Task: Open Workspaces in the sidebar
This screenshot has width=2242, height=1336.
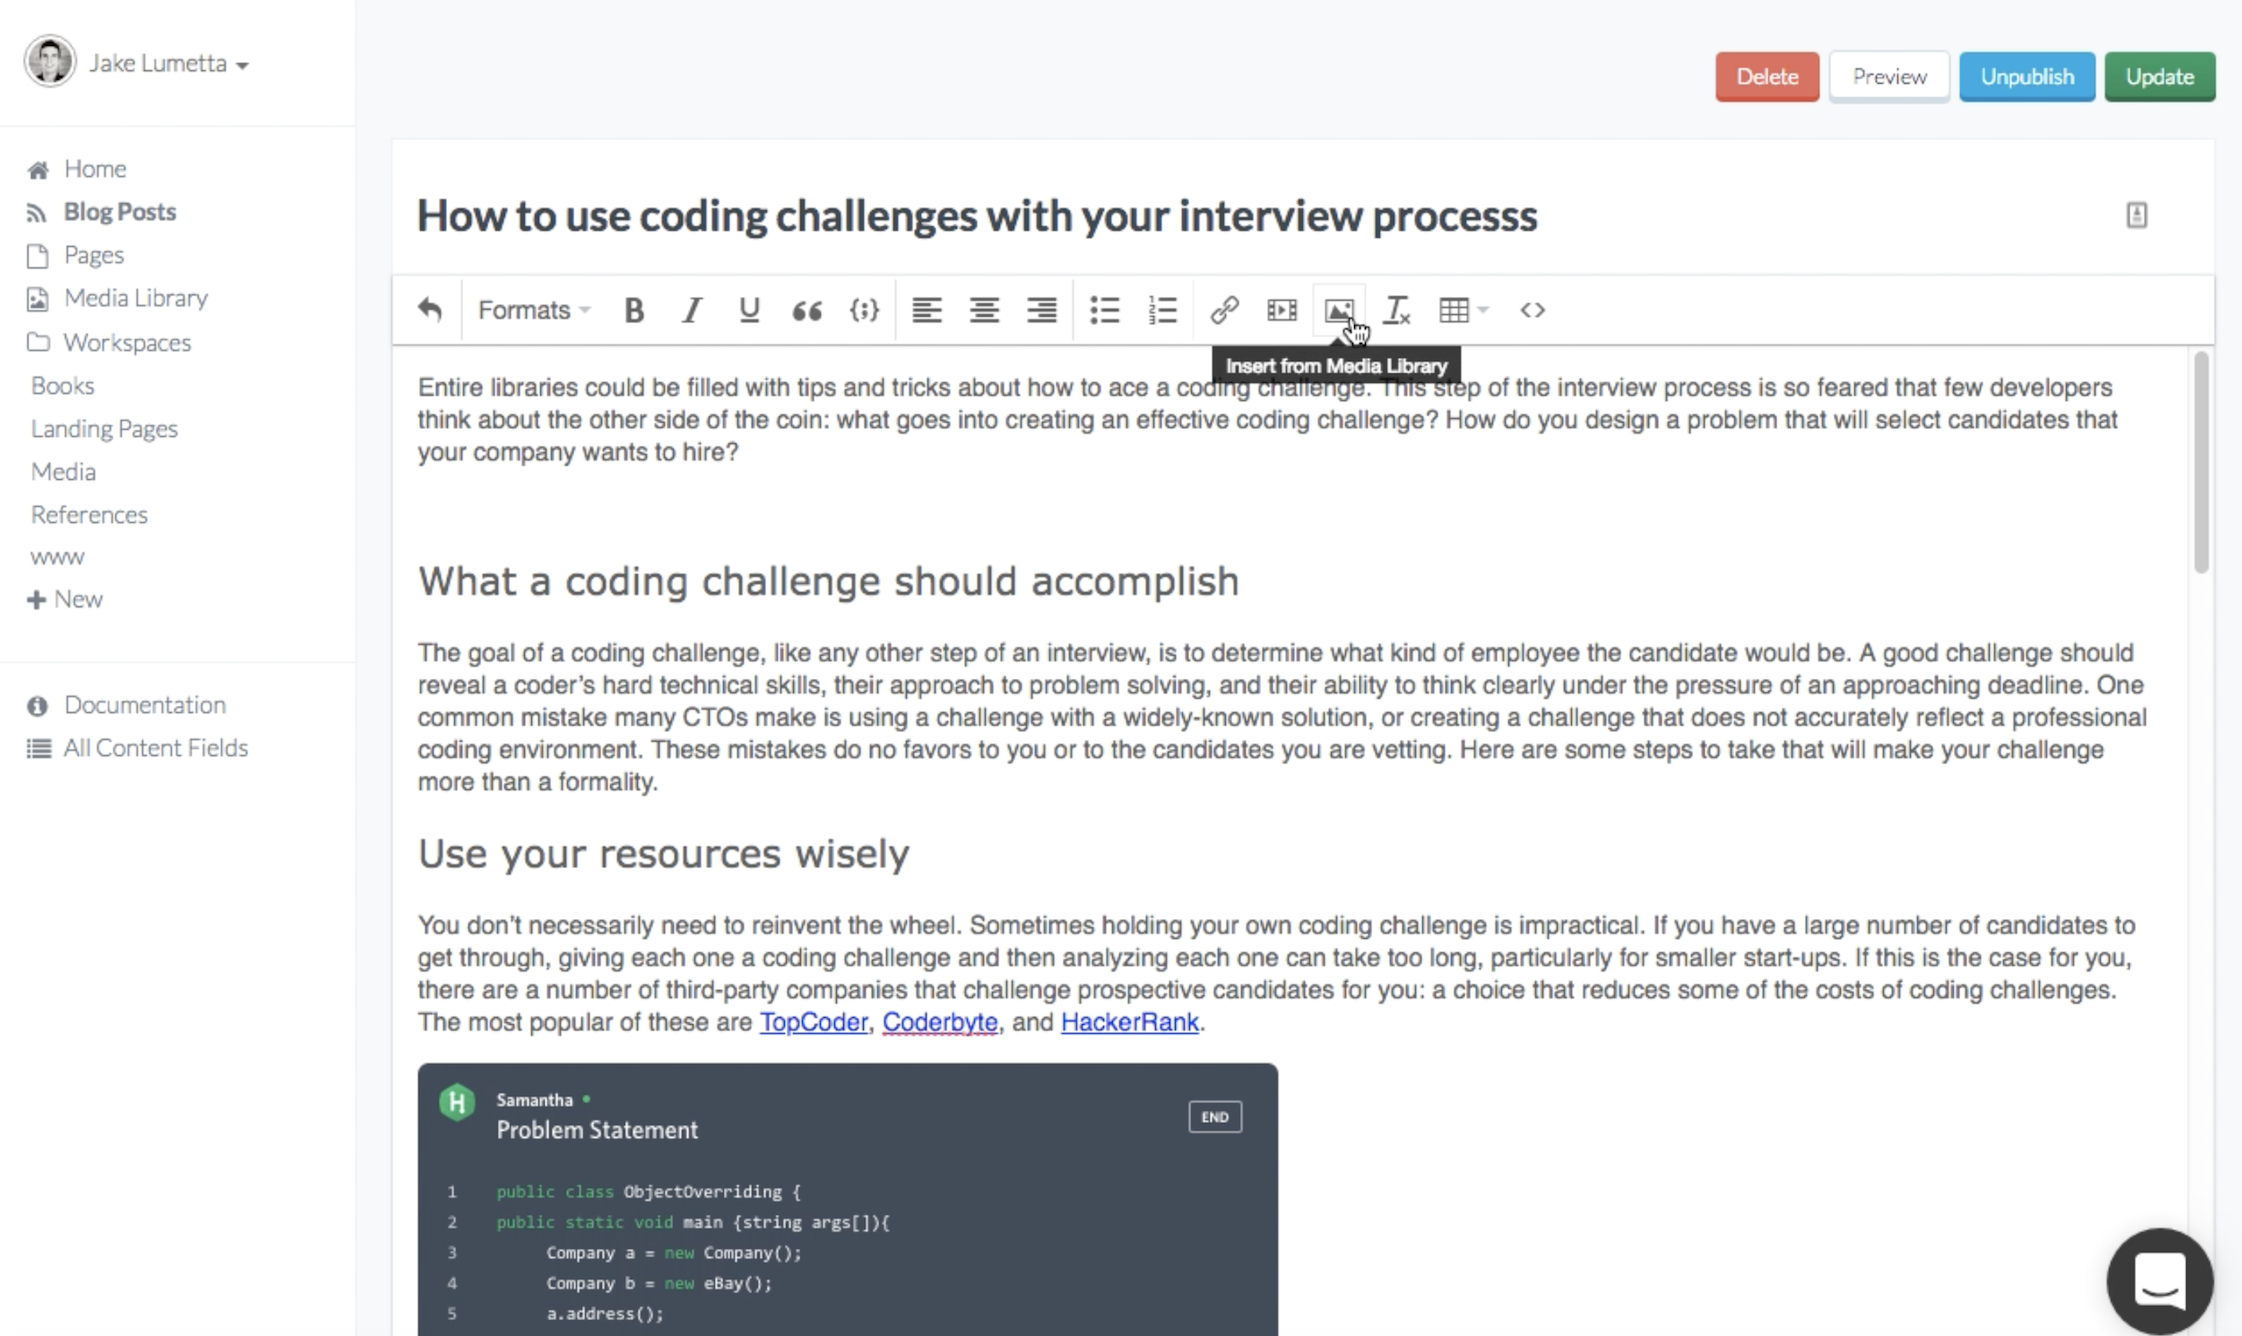Action: tap(127, 342)
